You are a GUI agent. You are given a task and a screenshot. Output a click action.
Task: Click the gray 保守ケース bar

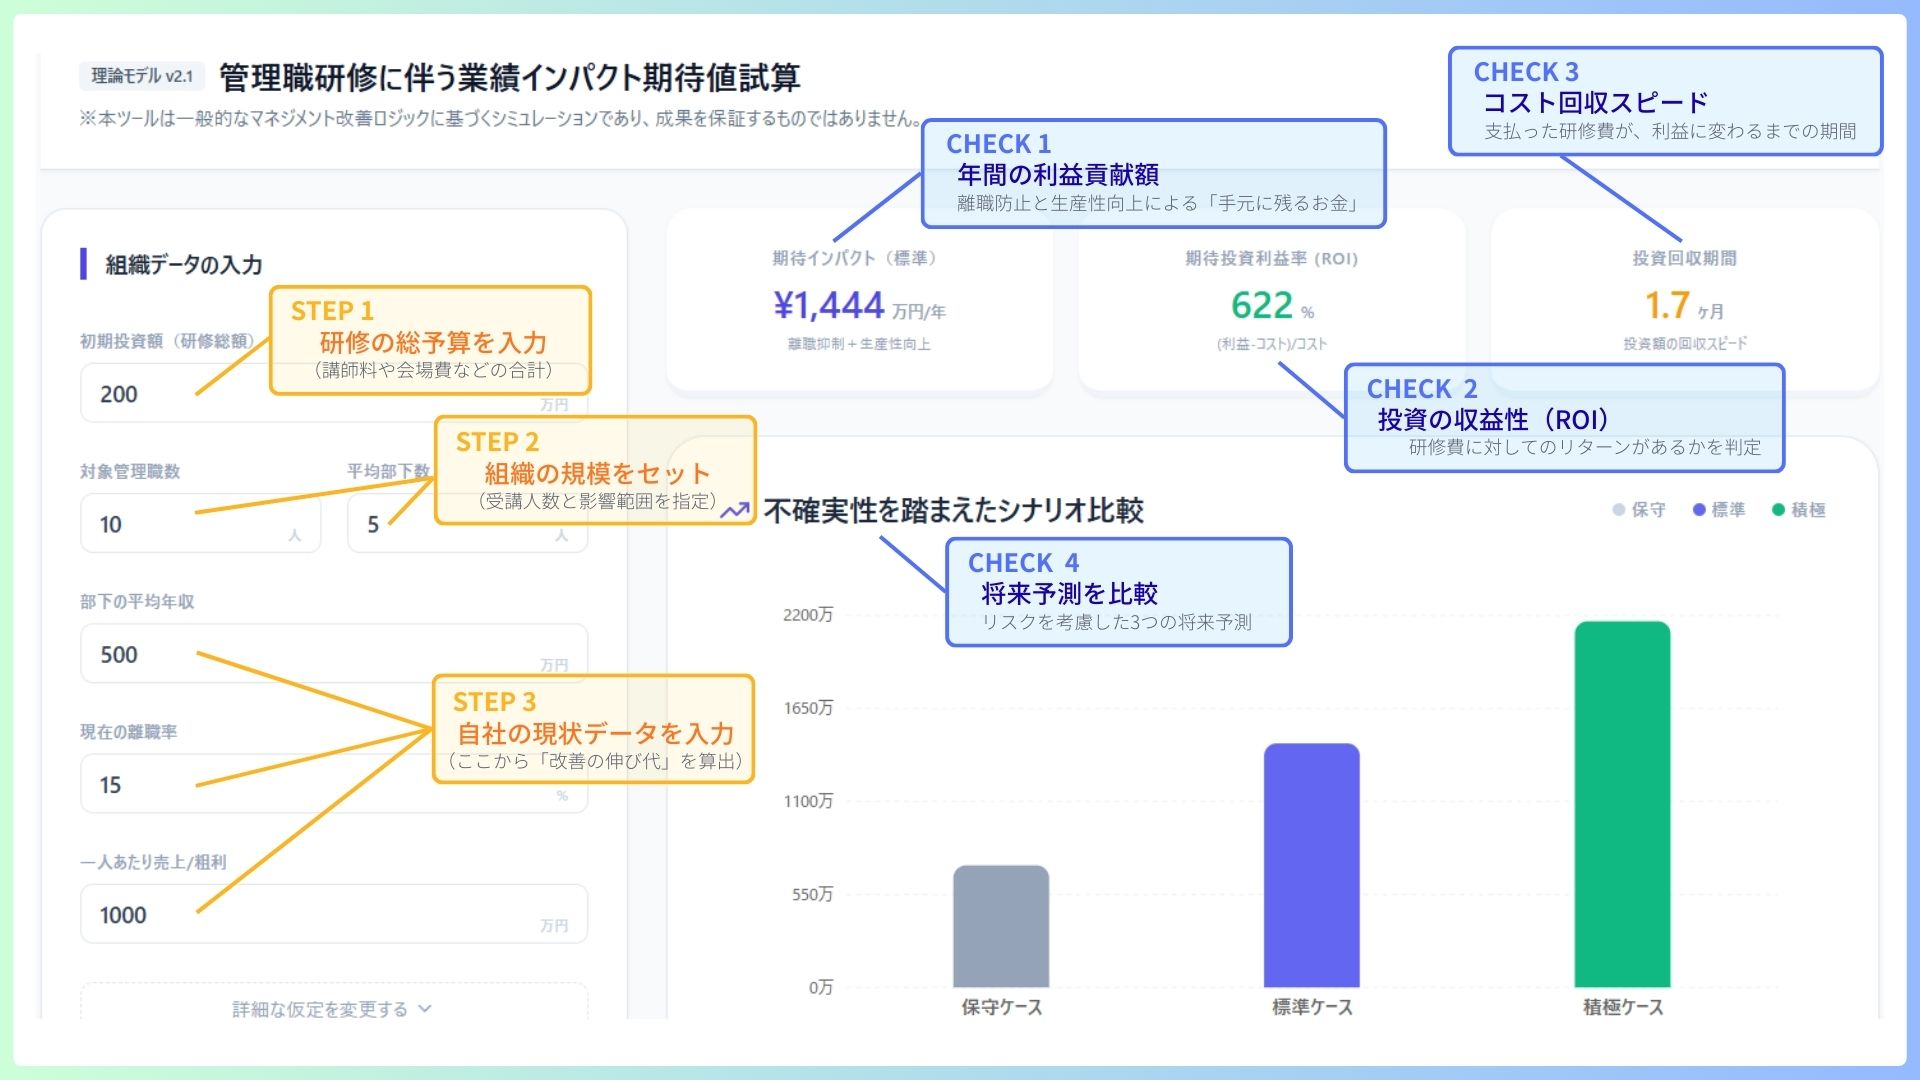(1000, 926)
